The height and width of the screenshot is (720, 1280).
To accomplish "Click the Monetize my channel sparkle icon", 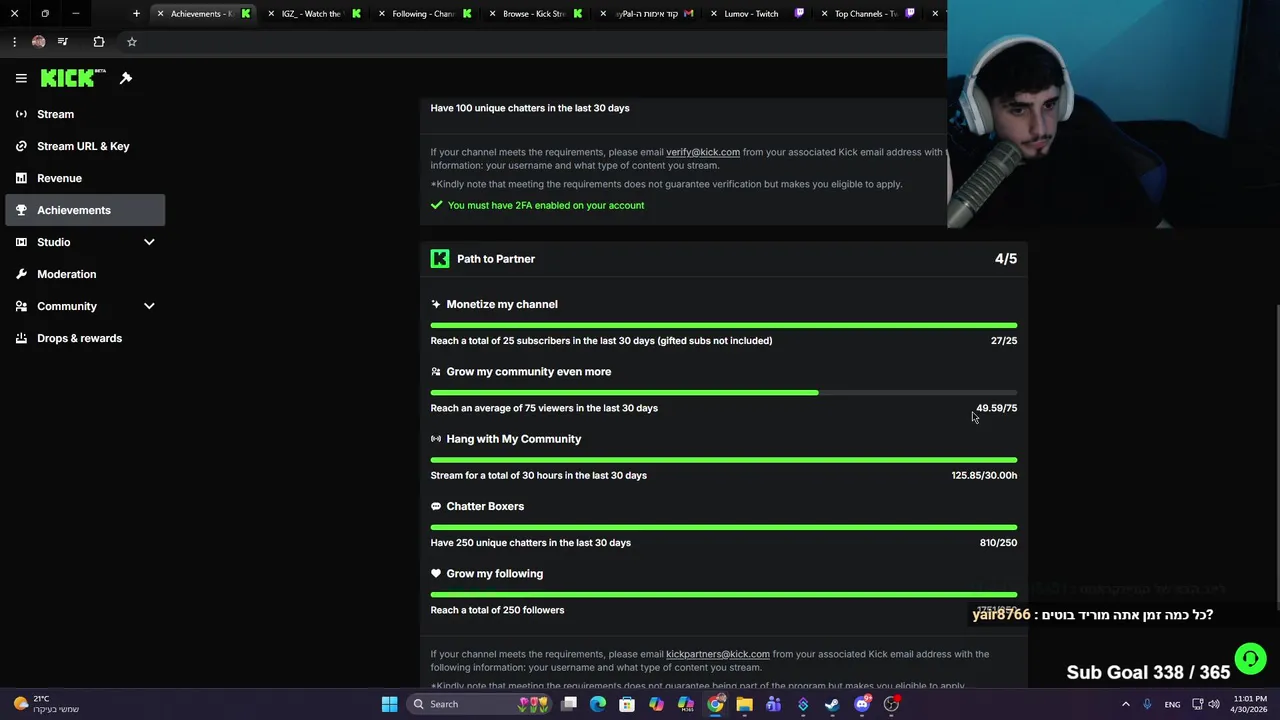I will click(436, 304).
